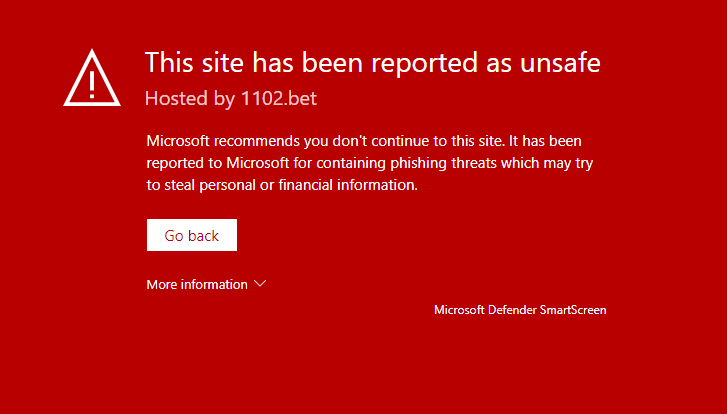Expand the More information section
This screenshot has width=727, height=414.
pyautogui.click(x=197, y=285)
